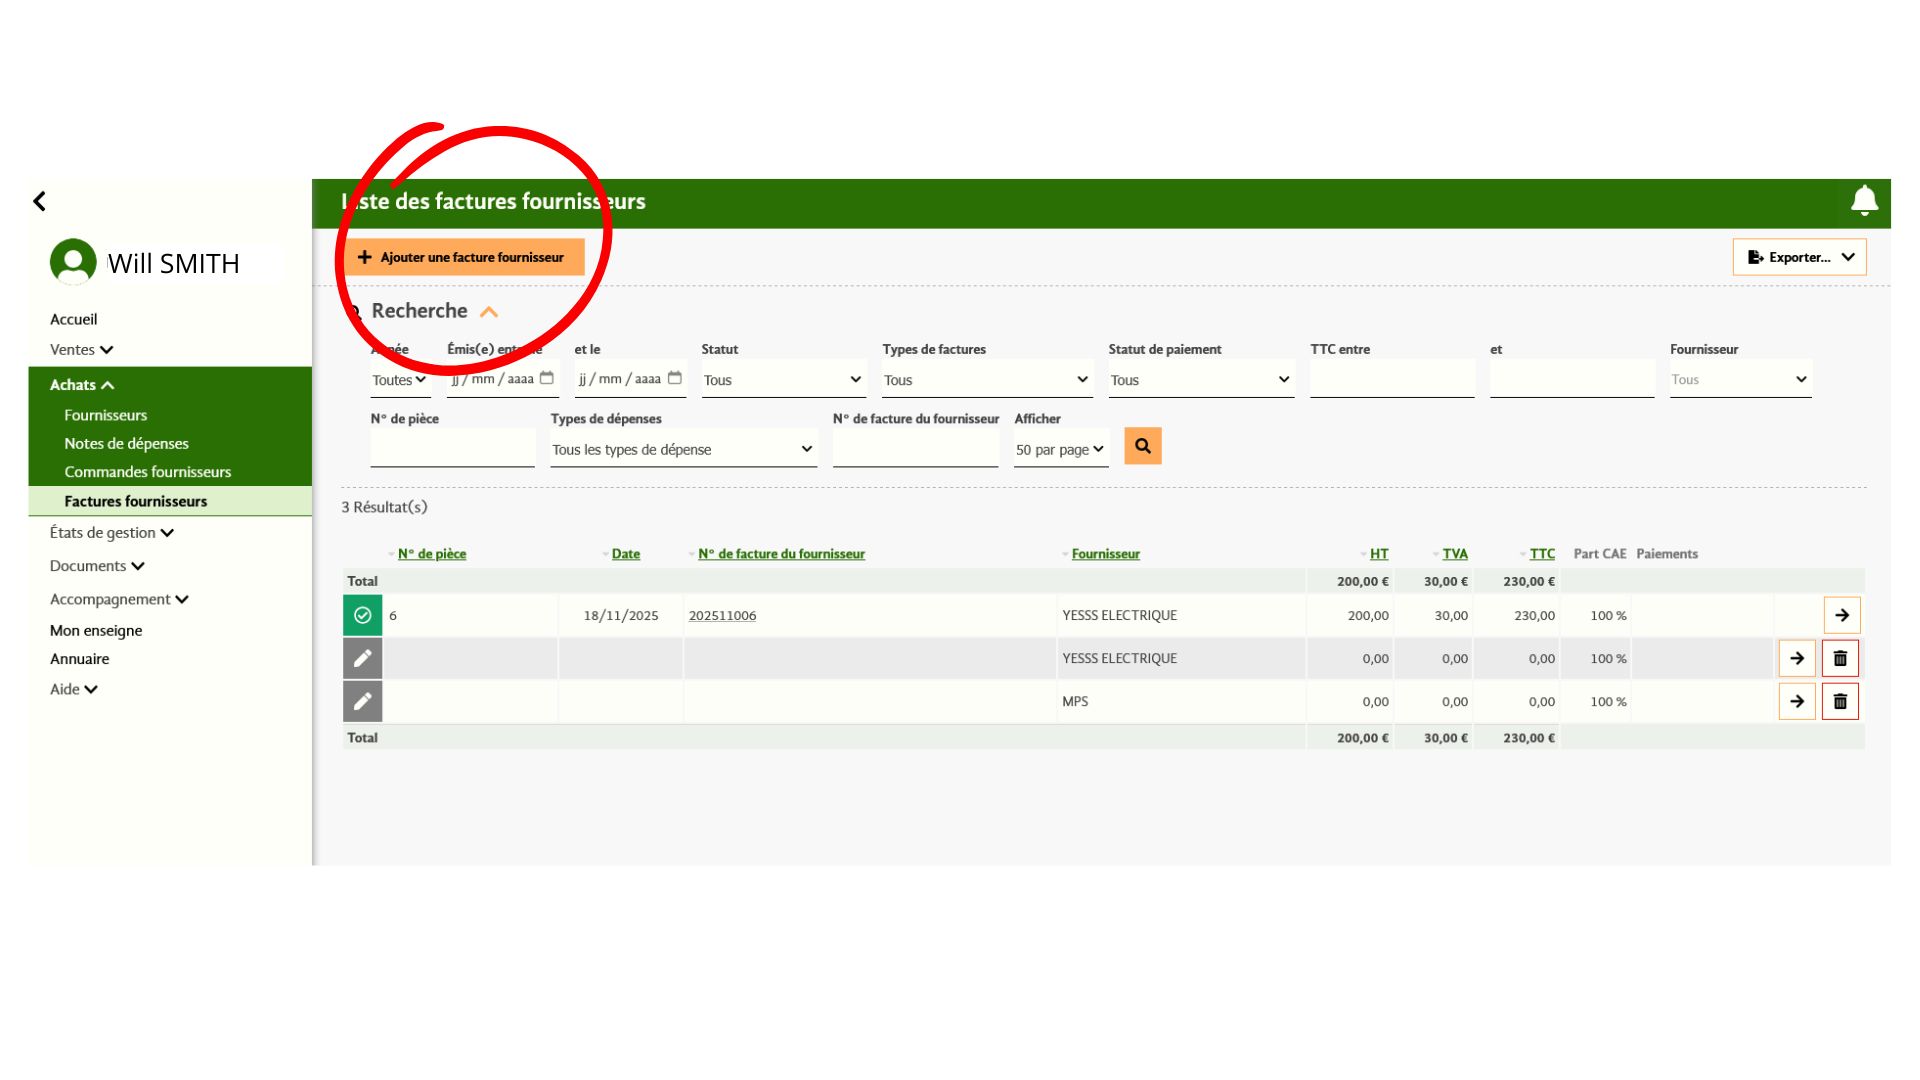
Task: Click the N° de pièce input field
Action: coord(452,448)
